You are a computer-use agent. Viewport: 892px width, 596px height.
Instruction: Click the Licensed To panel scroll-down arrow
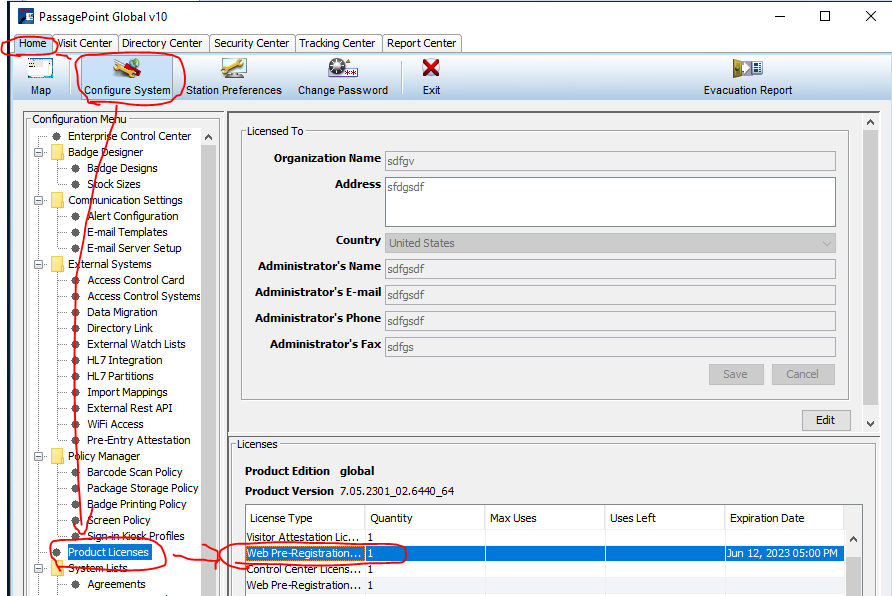[870, 423]
